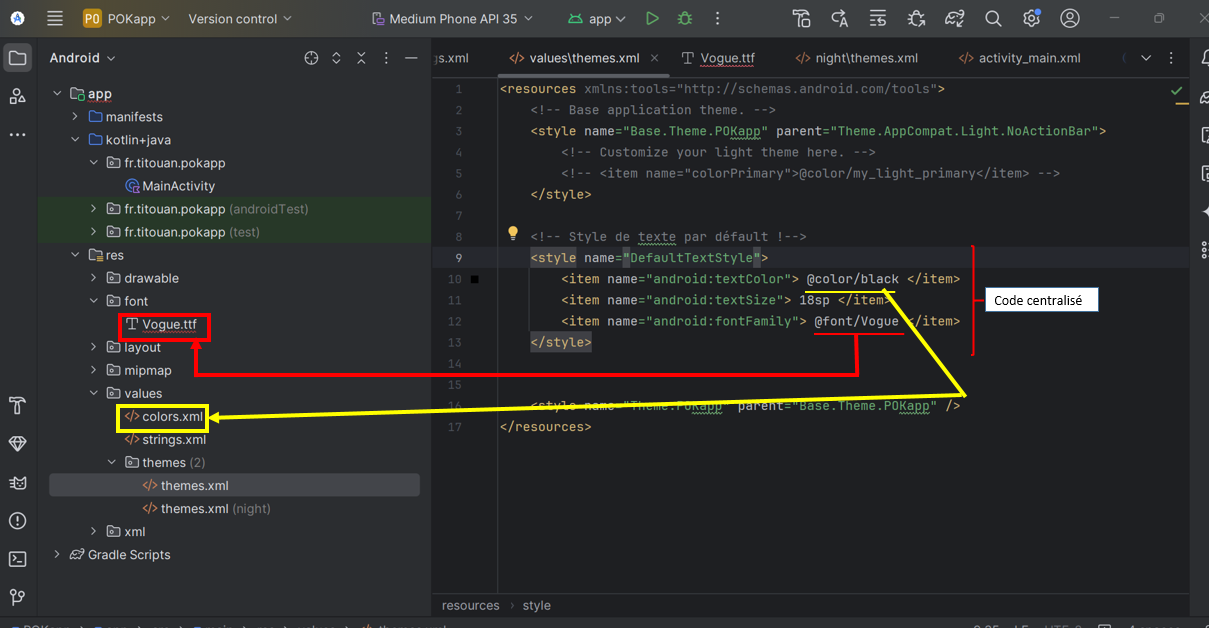Click the Build hammer icon in top toolbar
This screenshot has width=1209, height=628.
(801, 18)
